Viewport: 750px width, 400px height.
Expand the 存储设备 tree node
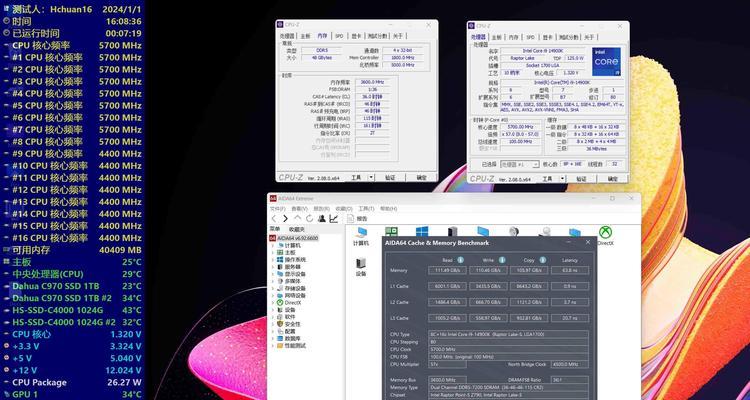[x=273, y=288]
